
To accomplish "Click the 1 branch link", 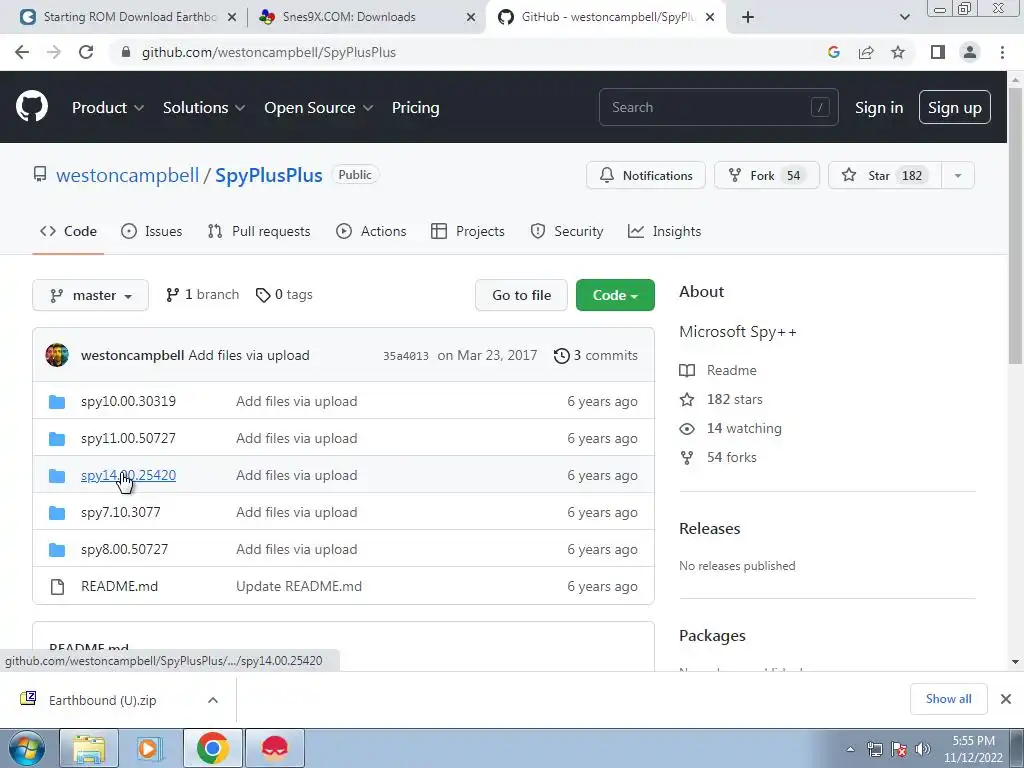I will pyautogui.click(x=202, y=295).
